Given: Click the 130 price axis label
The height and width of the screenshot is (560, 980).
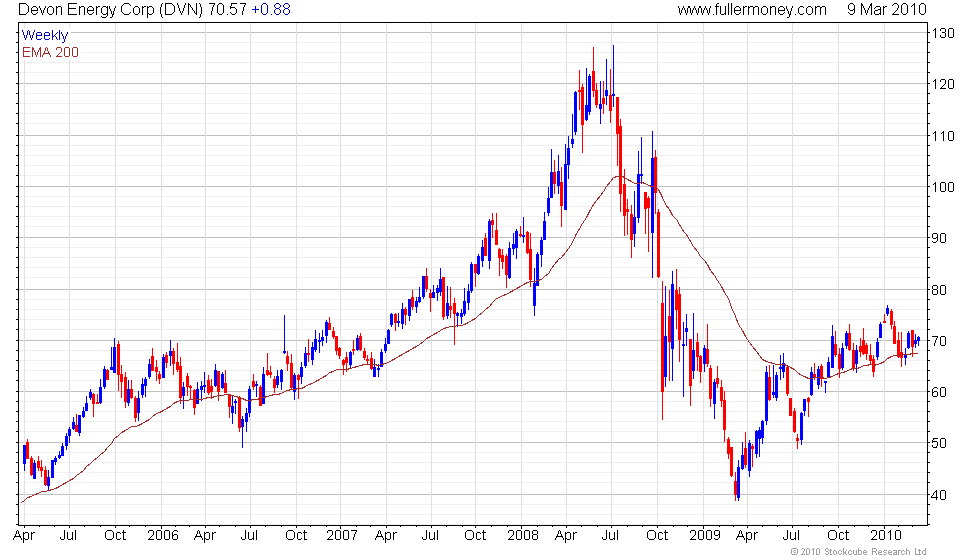Looking at the screenshot, I should (943, 33).
